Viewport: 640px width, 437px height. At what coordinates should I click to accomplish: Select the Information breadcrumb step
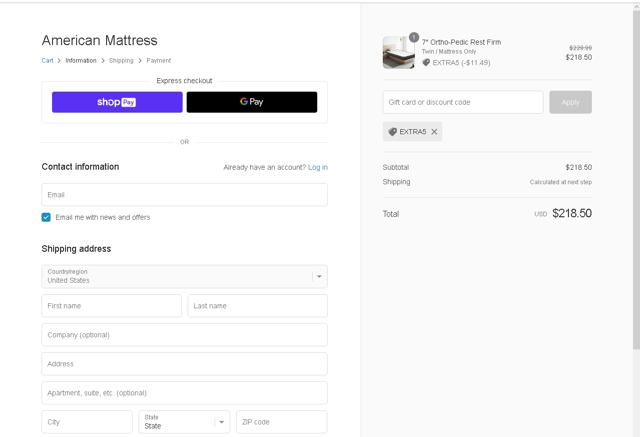click(x=81, y=60)
